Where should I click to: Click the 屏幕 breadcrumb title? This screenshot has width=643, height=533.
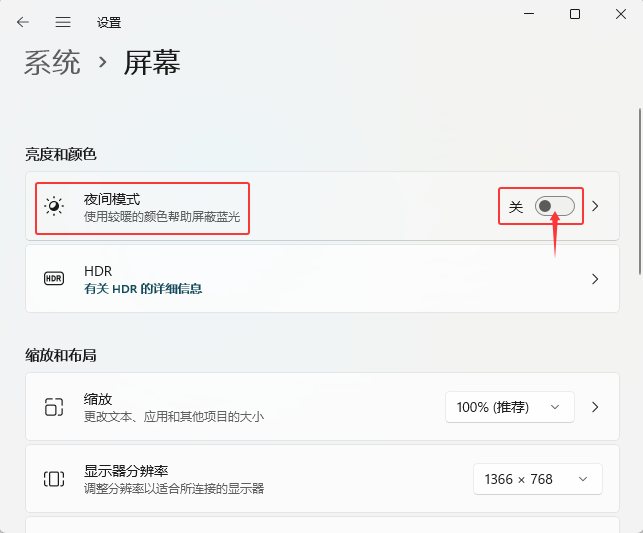[152, 63]
